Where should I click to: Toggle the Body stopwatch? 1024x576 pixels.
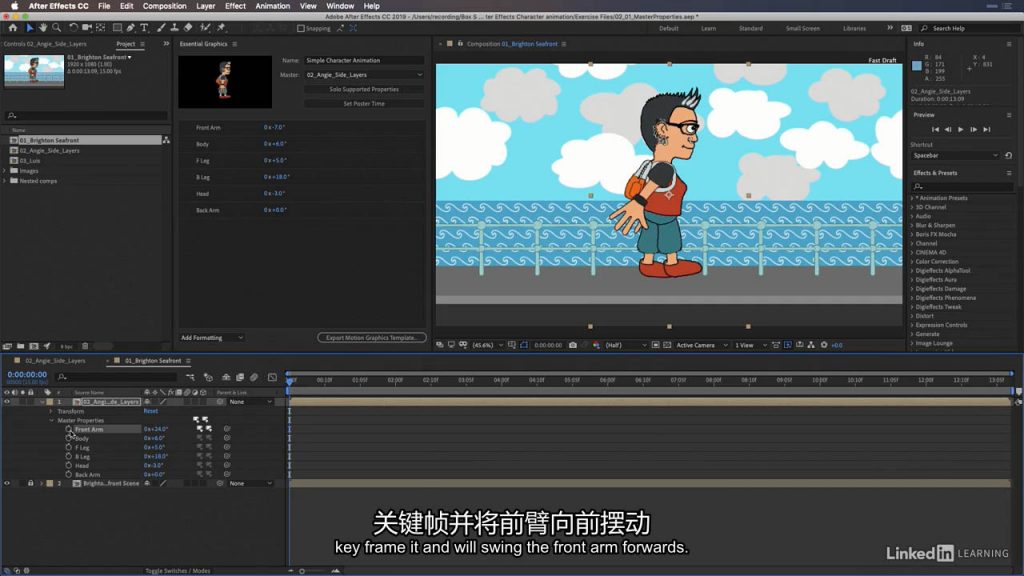click(x=69, y=438)
